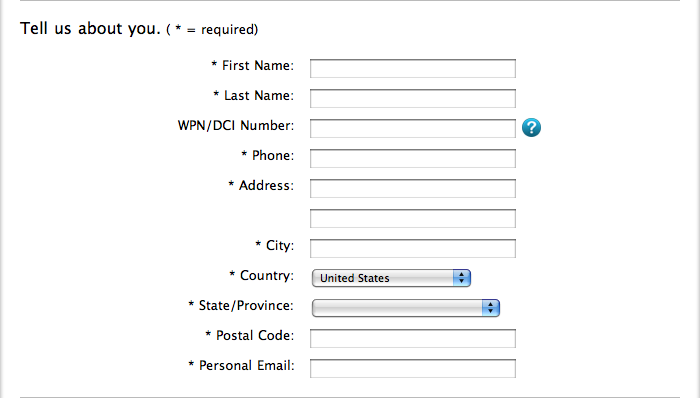
Task: Focus the first Address line field
Action: 413,188
